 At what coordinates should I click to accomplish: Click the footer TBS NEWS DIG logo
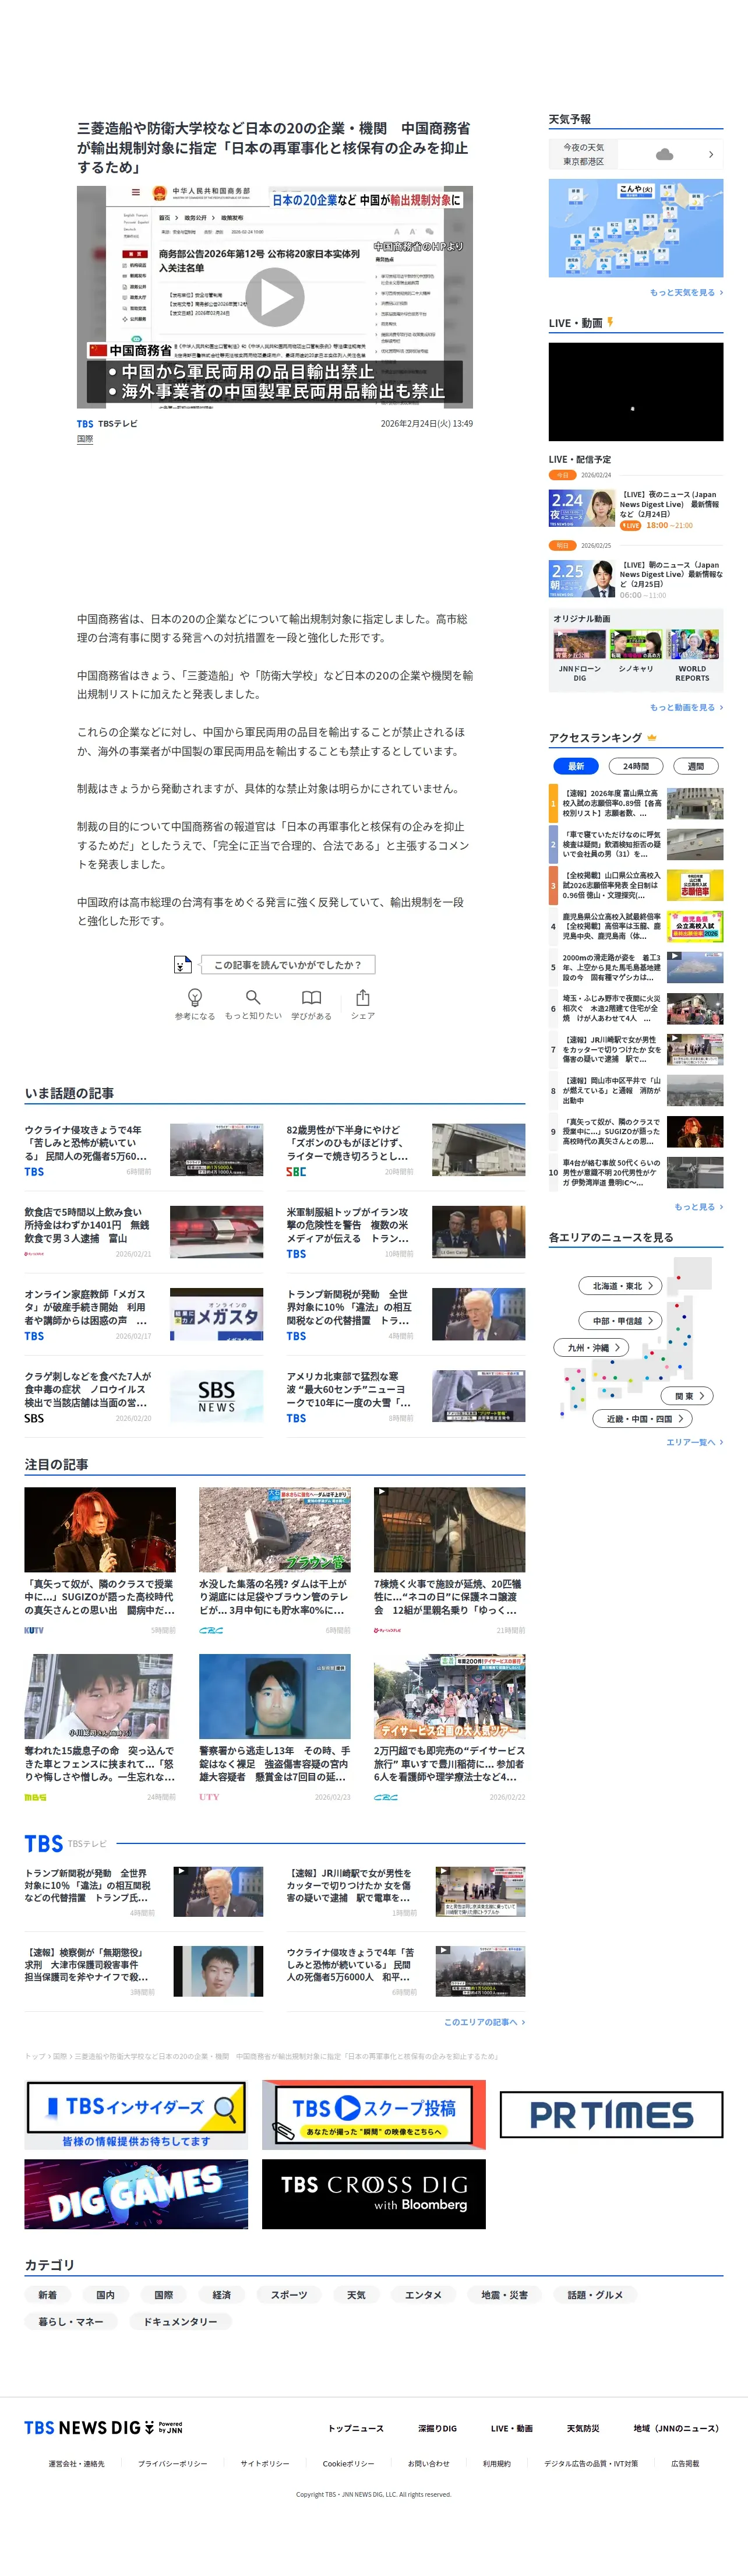(104, 2427)
